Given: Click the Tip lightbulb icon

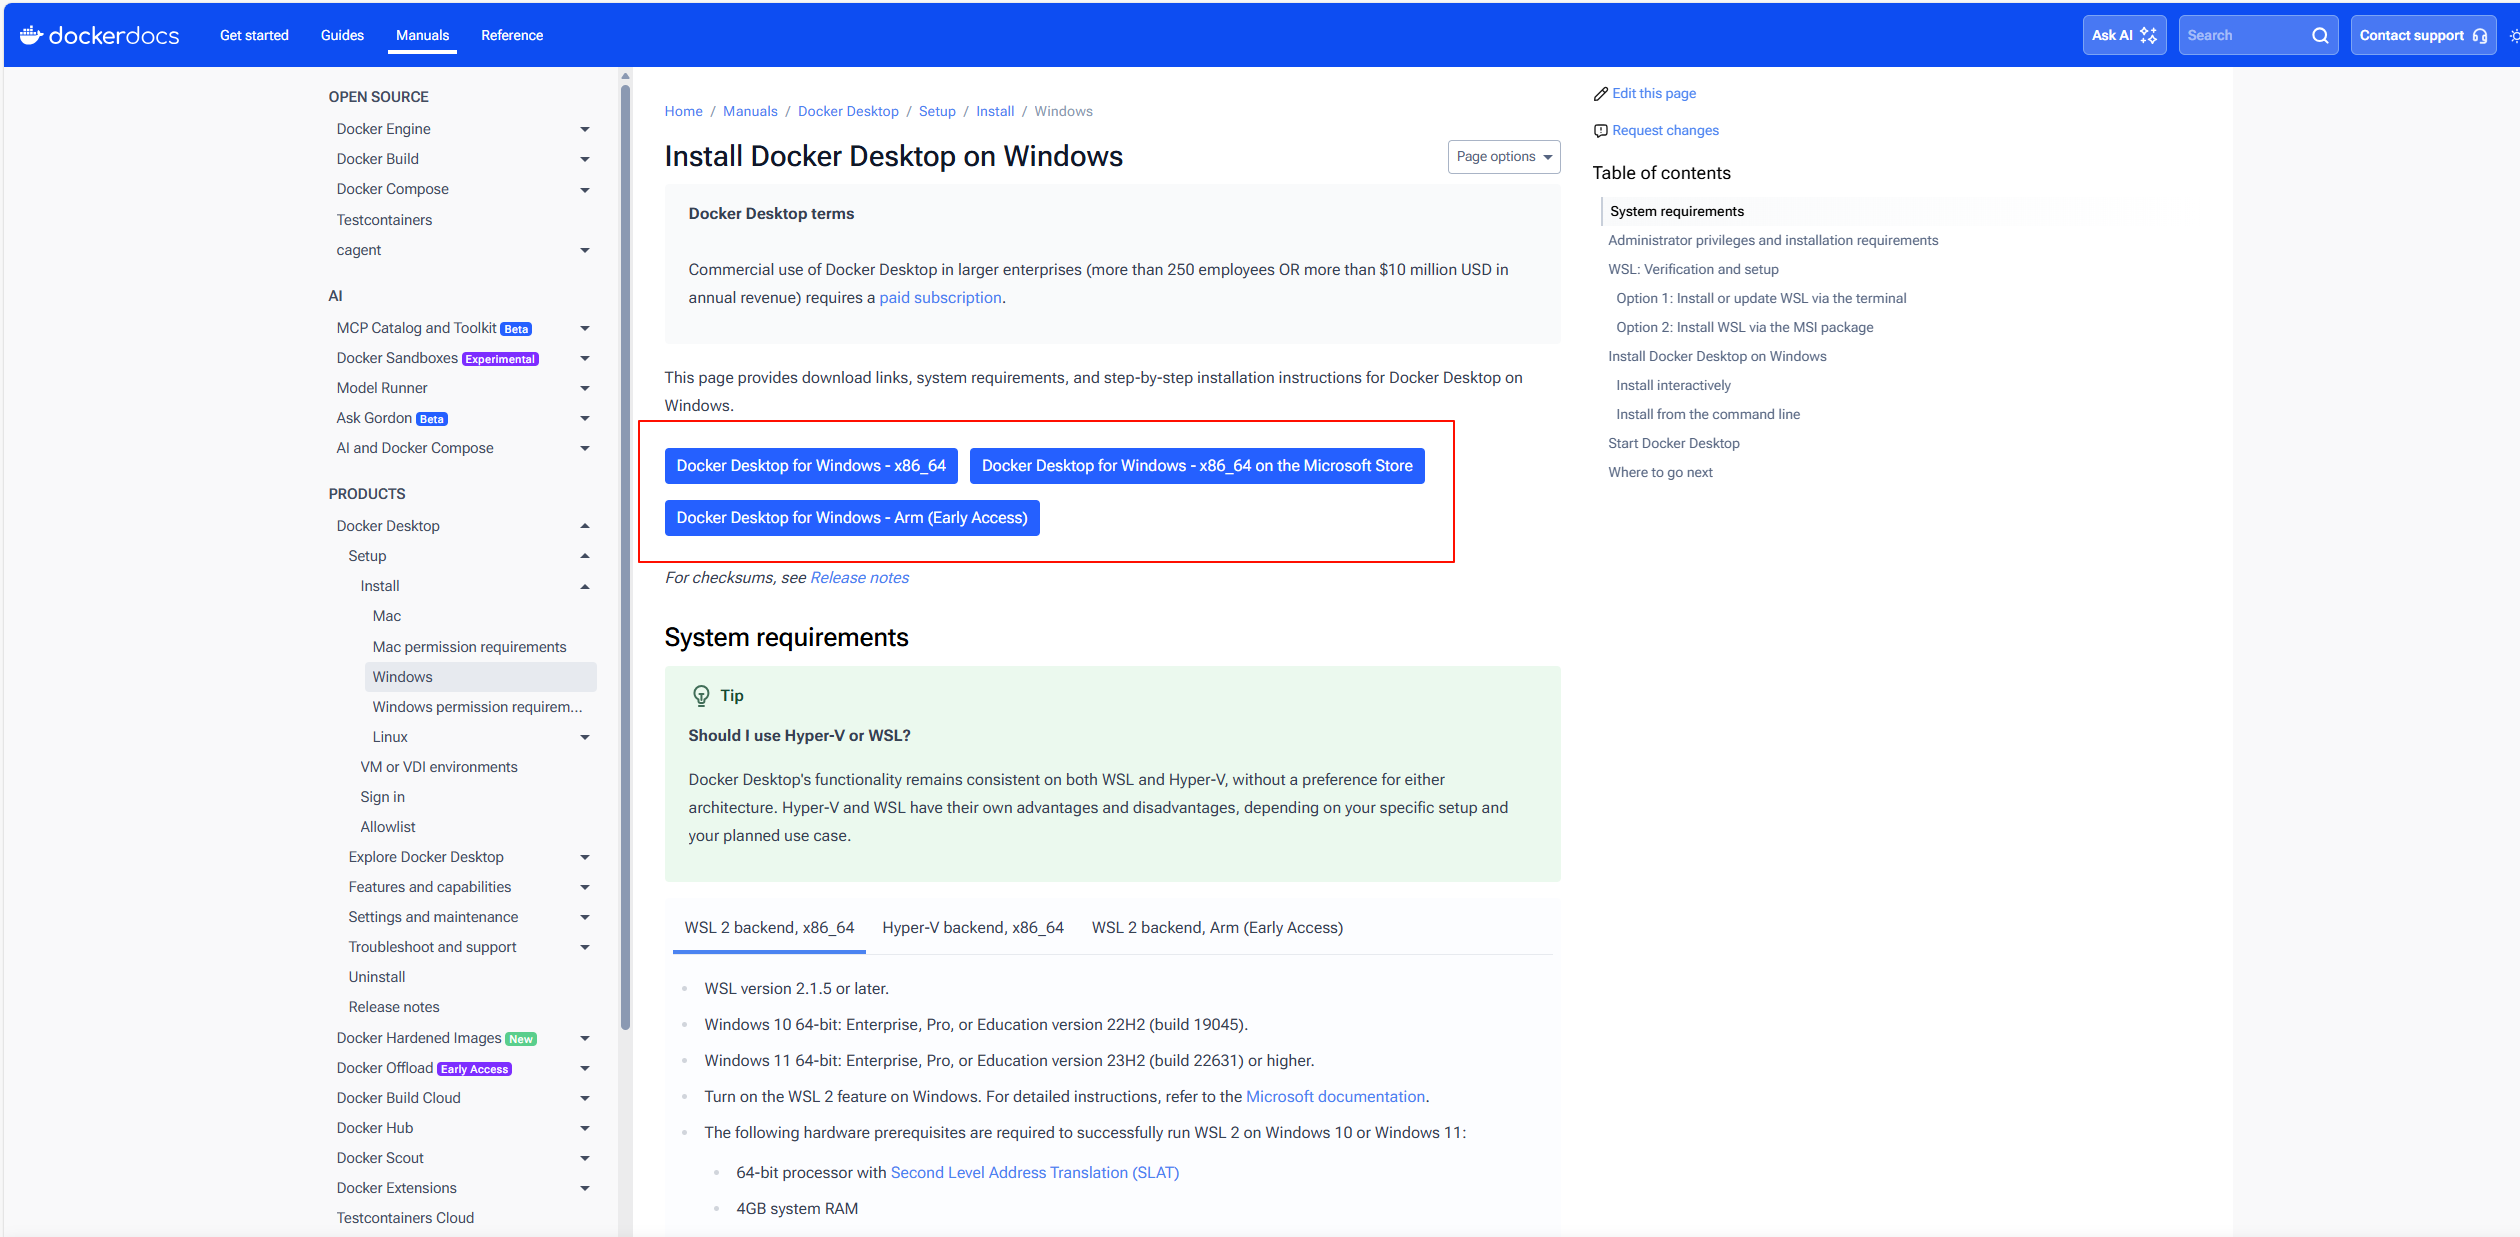Looking at the screenshot, I should 701,695.
